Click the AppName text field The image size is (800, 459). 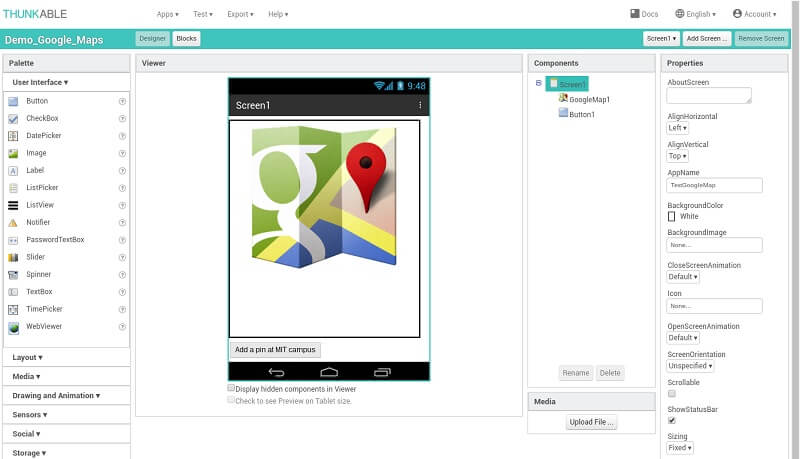pos(714,185)
